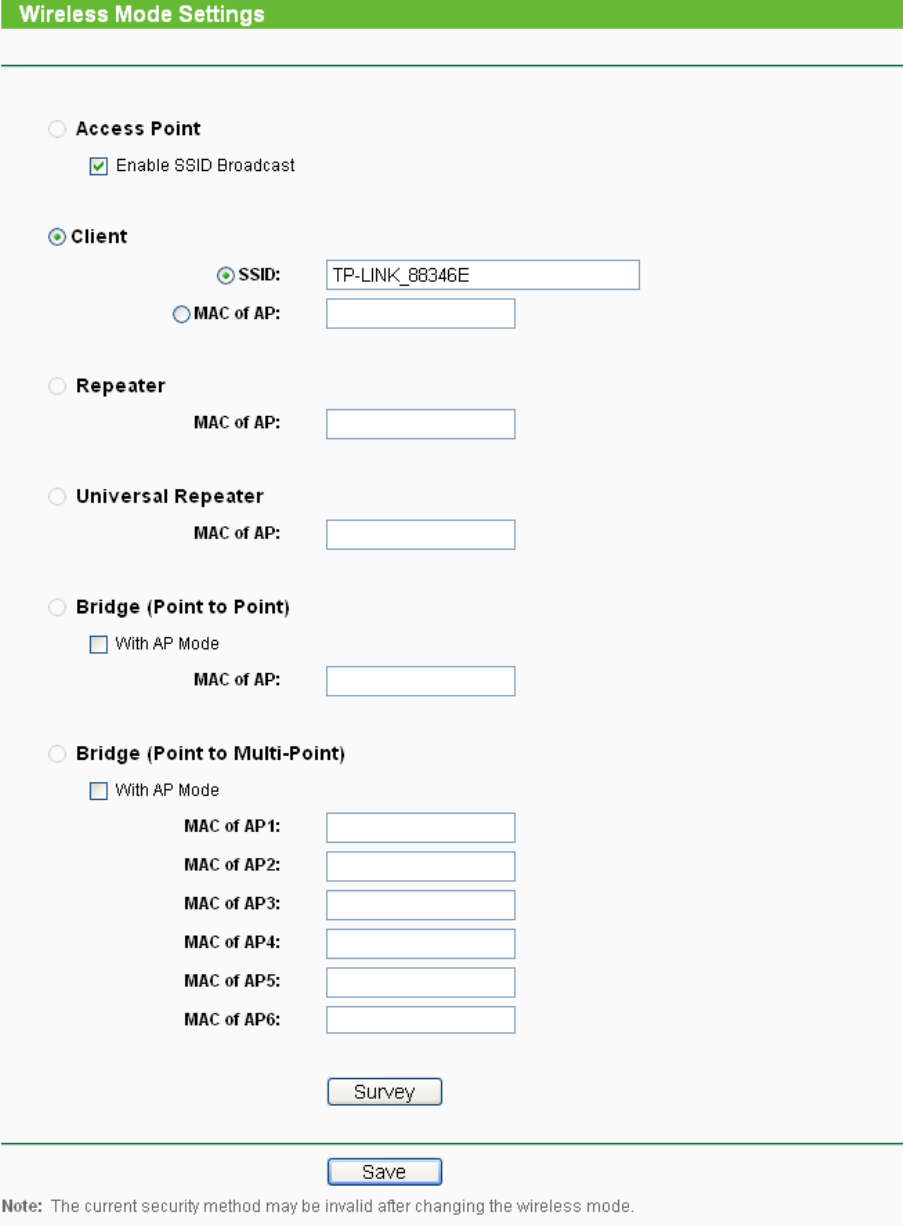Click the Client MAC of AP field
The image size is (903, 1226).
coord(420,314)
